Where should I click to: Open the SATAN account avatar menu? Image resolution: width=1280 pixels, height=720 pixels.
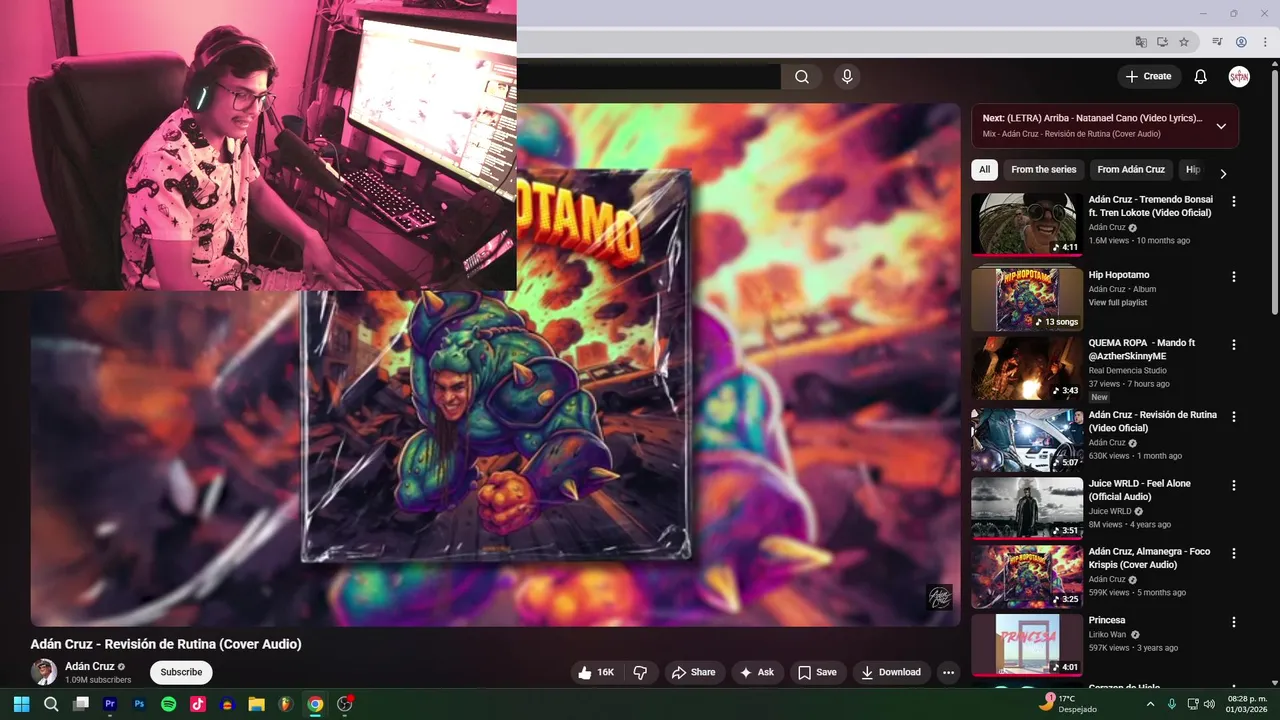(1239, 77)
